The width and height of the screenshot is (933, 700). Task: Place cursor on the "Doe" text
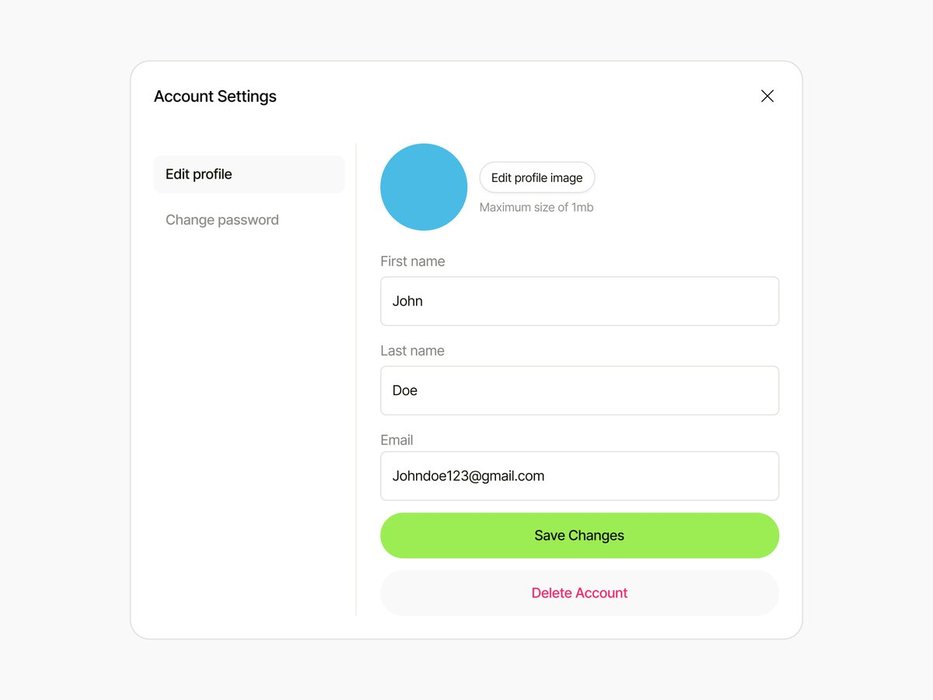tap(405, 391)
